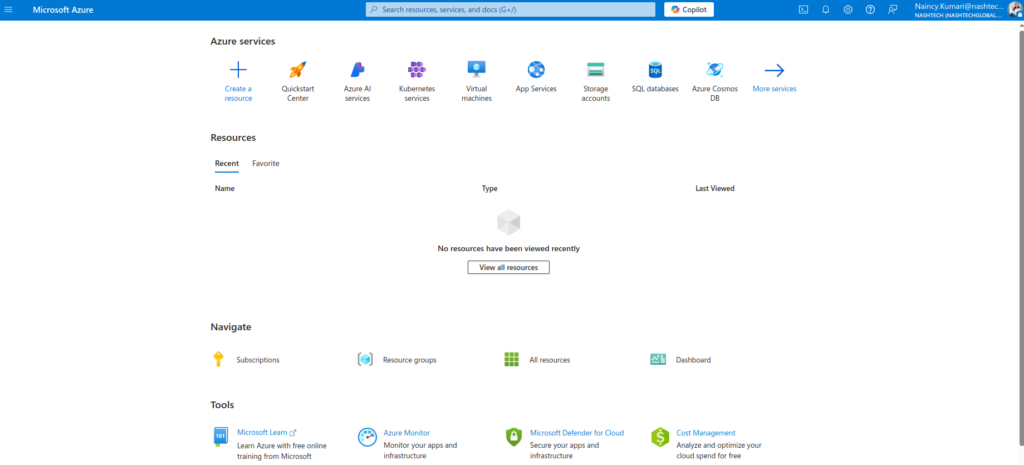Open notifications bell icon

[825, 9]
